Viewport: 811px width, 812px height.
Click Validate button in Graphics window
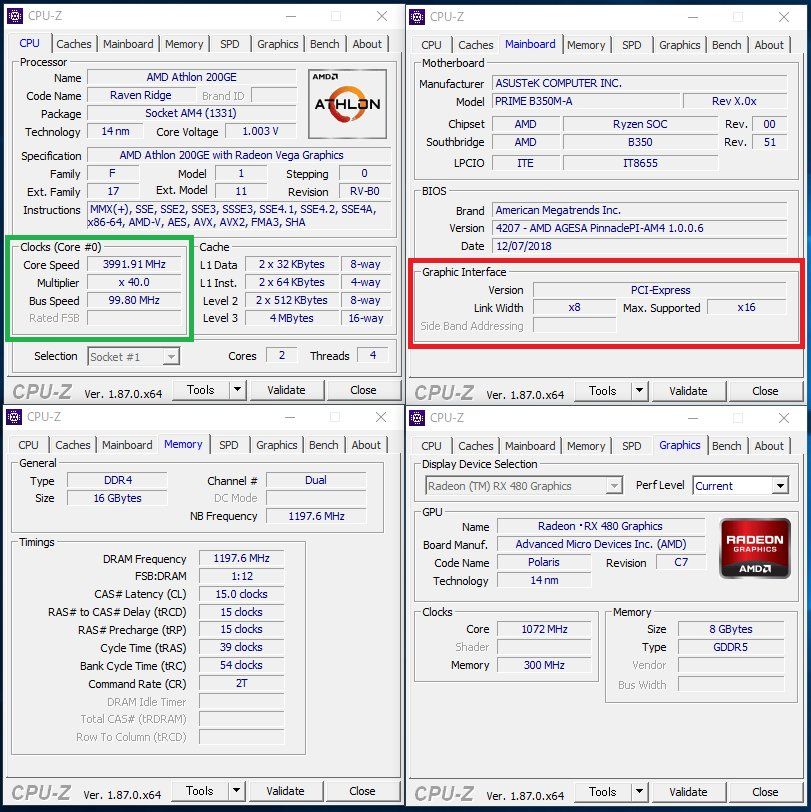click(x=688, y=792)
